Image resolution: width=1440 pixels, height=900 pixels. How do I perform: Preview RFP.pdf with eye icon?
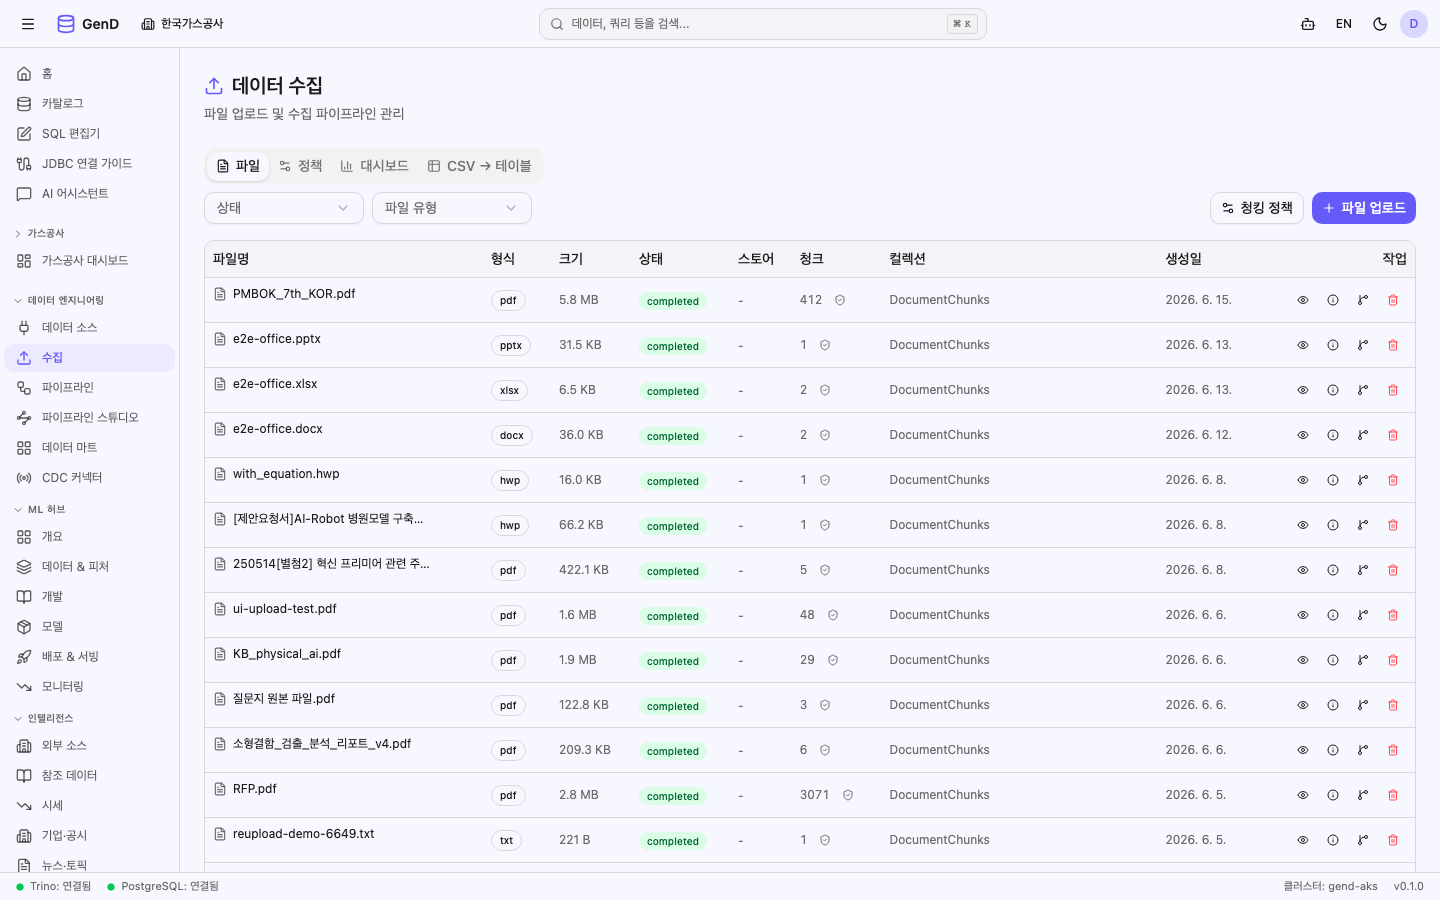(x=1303, y=795)
